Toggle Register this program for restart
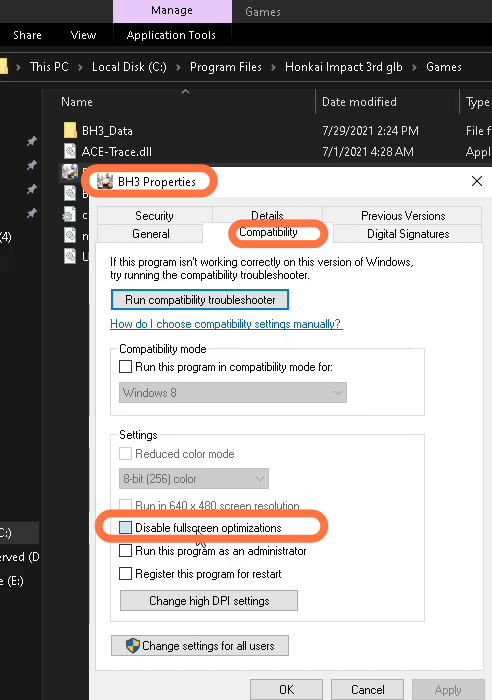This screenshot has width=492, height=700. pos(125,573)
